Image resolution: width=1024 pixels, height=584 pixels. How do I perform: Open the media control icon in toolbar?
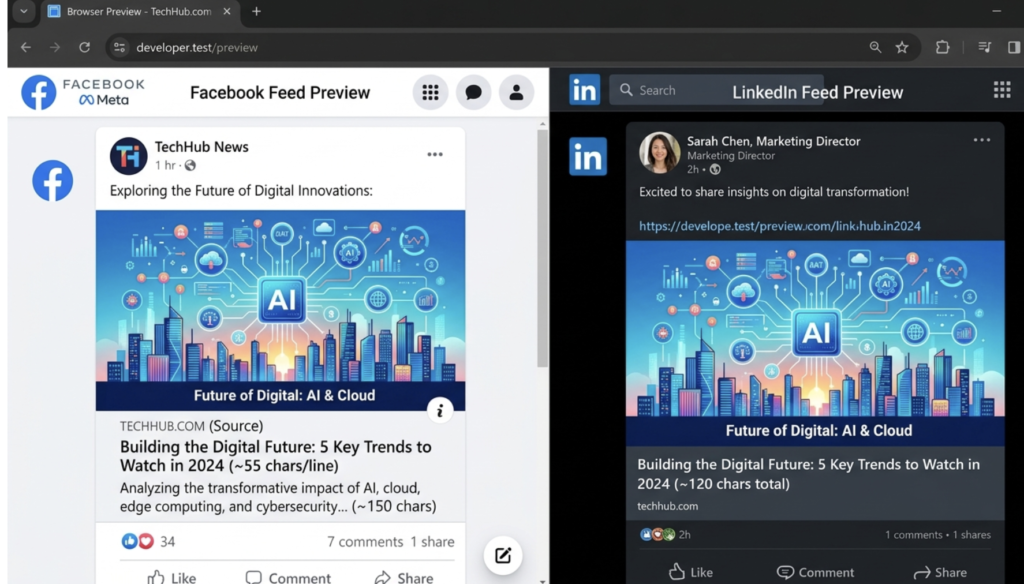point(985,47)
